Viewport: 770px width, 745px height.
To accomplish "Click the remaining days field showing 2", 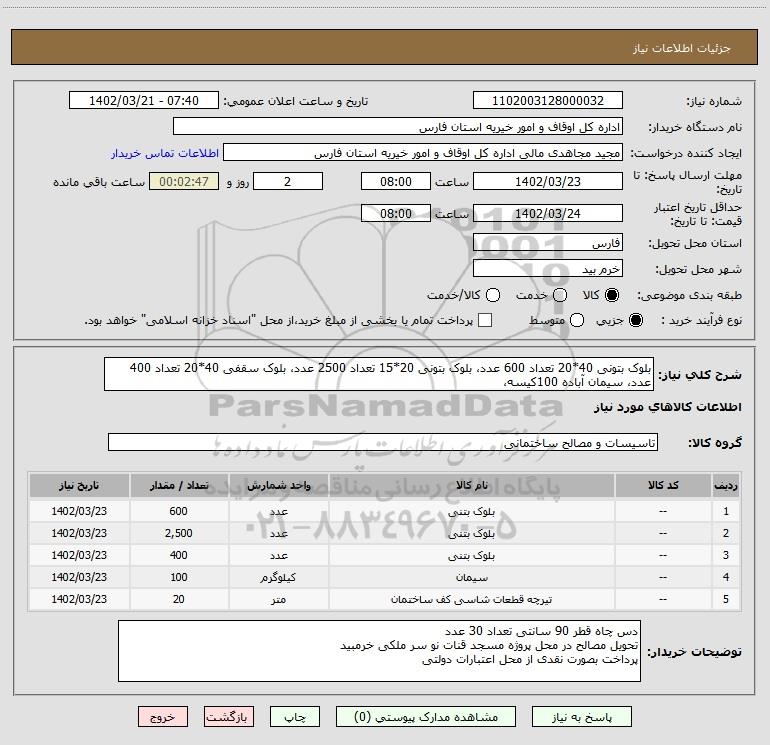I will coord(288,181).
